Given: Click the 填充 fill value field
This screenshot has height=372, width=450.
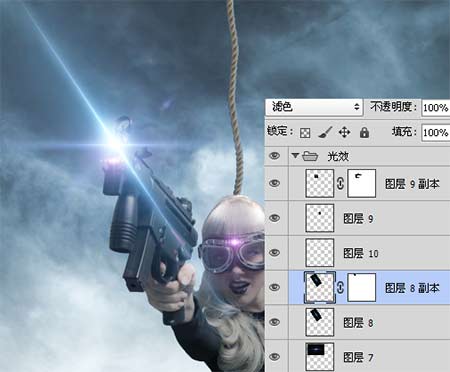Looking at the screenshot, I should (x=436, y=133).
